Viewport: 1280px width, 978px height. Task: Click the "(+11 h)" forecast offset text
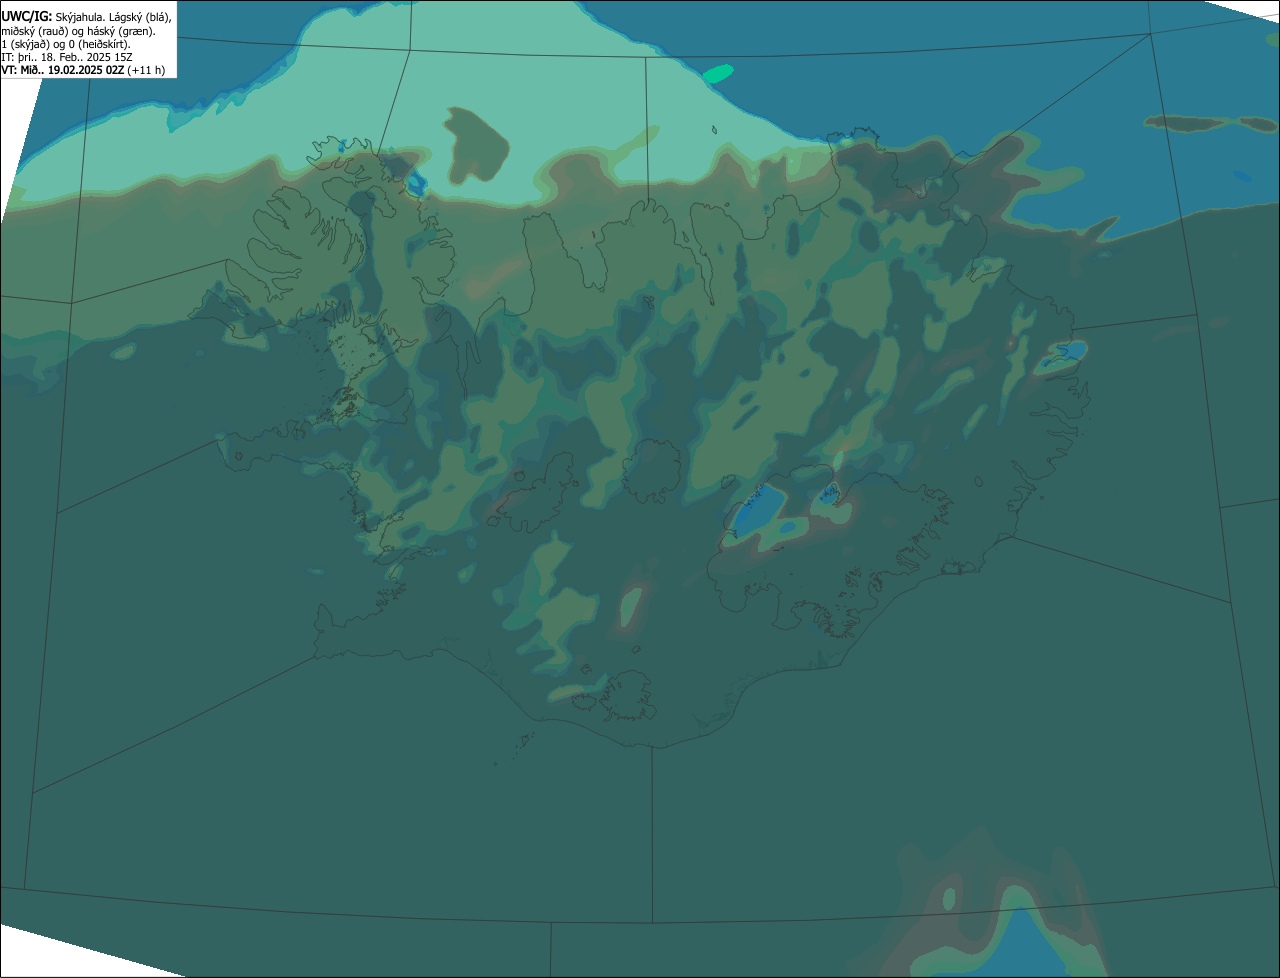[146, 70]
